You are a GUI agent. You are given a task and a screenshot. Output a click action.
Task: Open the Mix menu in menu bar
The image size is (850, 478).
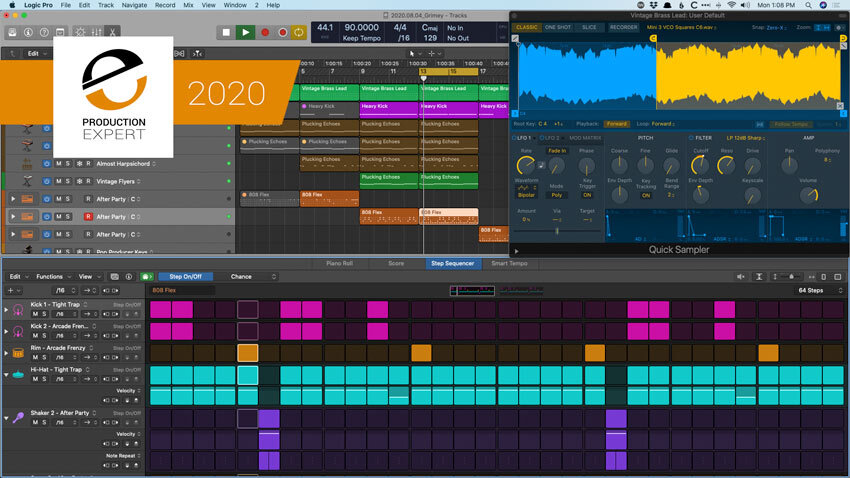pos(188,5)
